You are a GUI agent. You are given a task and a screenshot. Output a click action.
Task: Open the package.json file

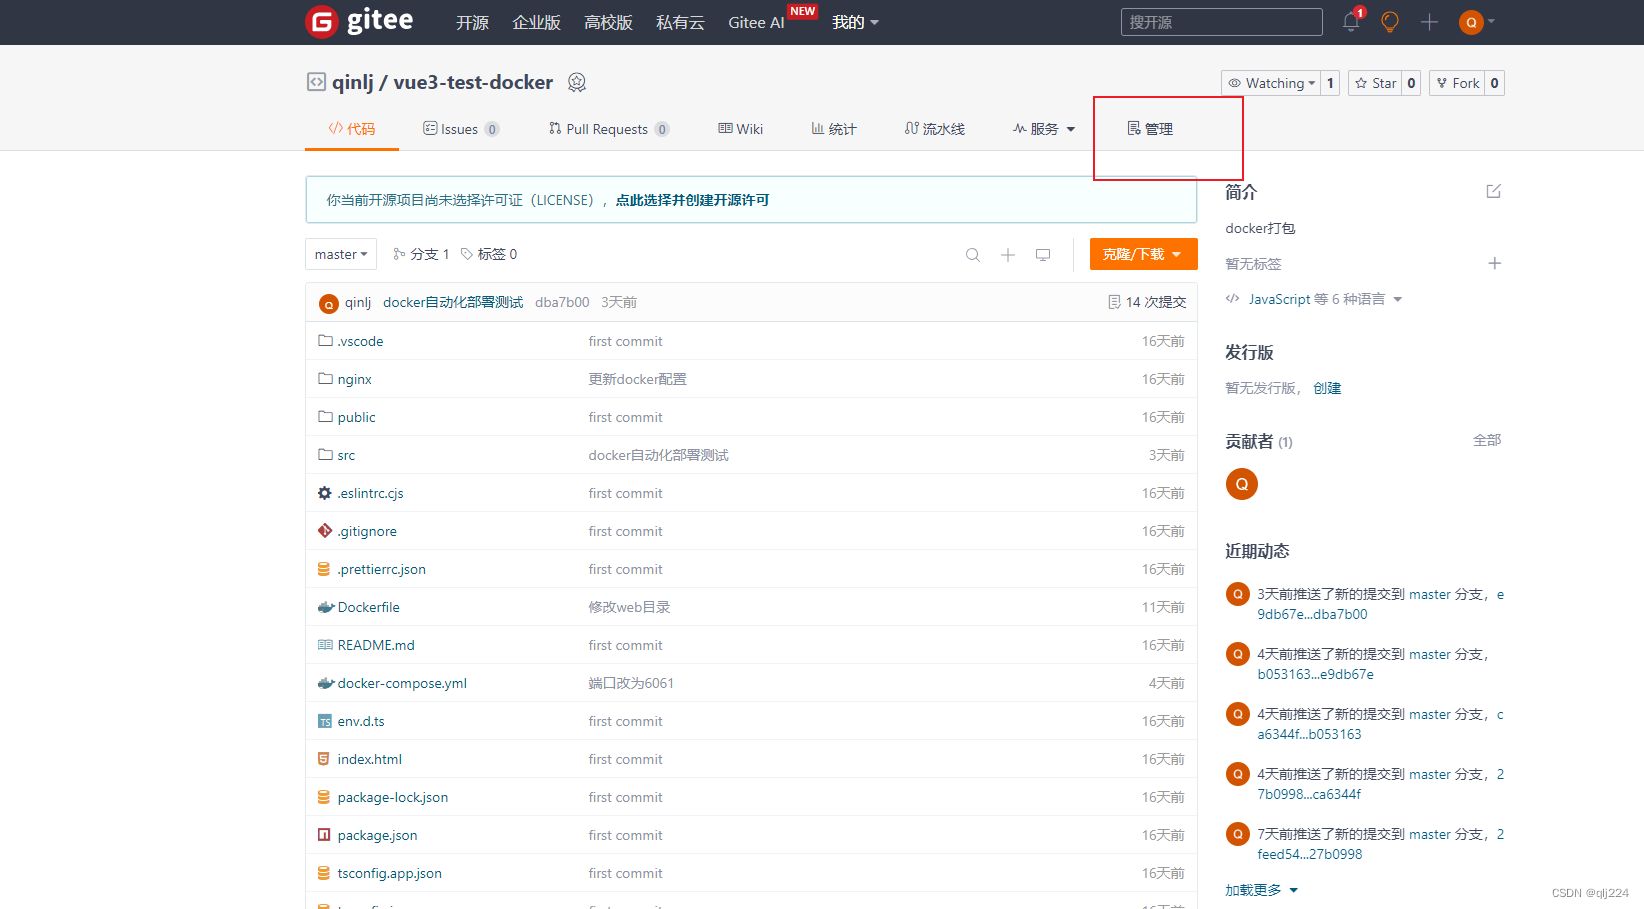(x=377, y=835)
